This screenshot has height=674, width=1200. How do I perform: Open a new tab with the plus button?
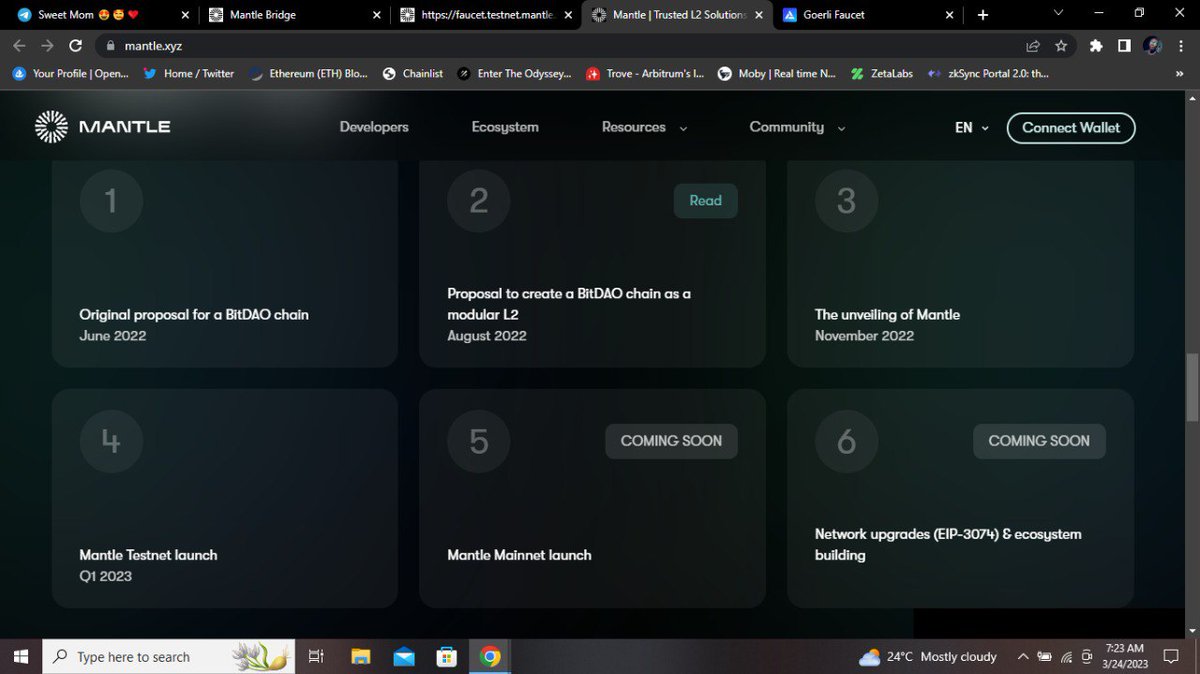(982, 15)
